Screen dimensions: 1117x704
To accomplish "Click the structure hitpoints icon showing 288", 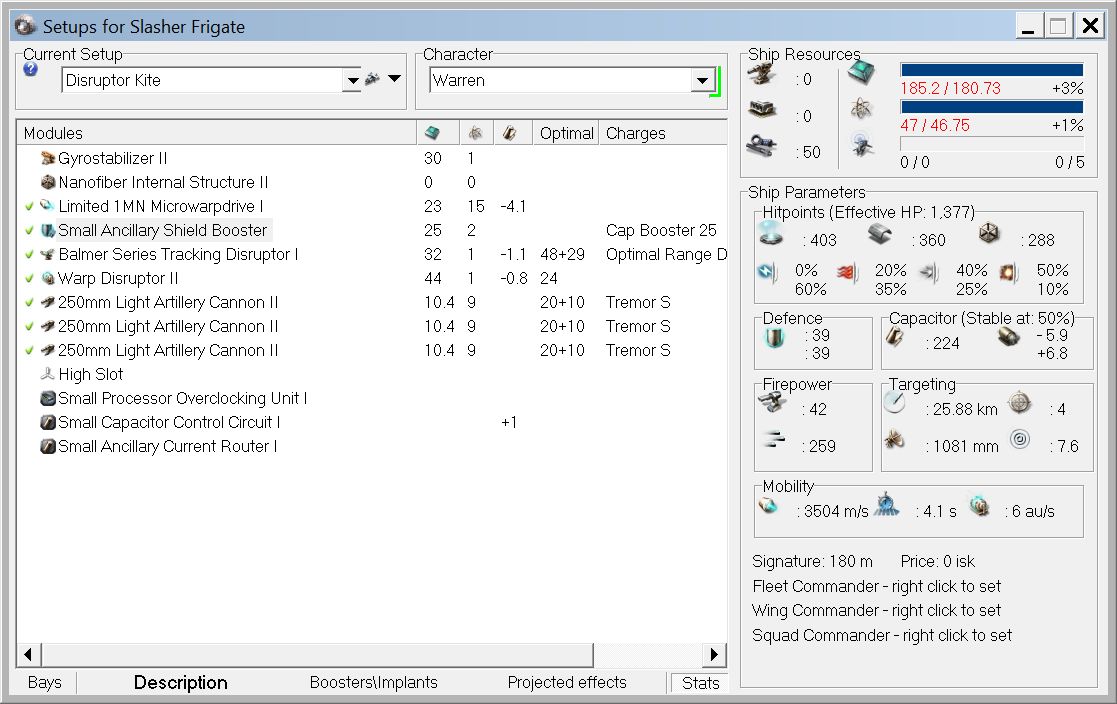I will coord(989,233).
